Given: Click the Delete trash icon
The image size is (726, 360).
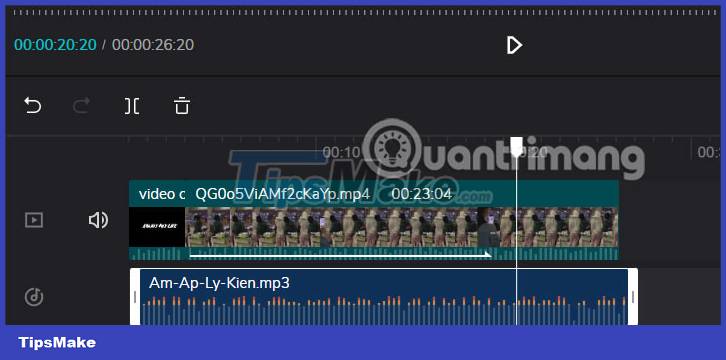Looking at the screenshot, I should (182, 106).
